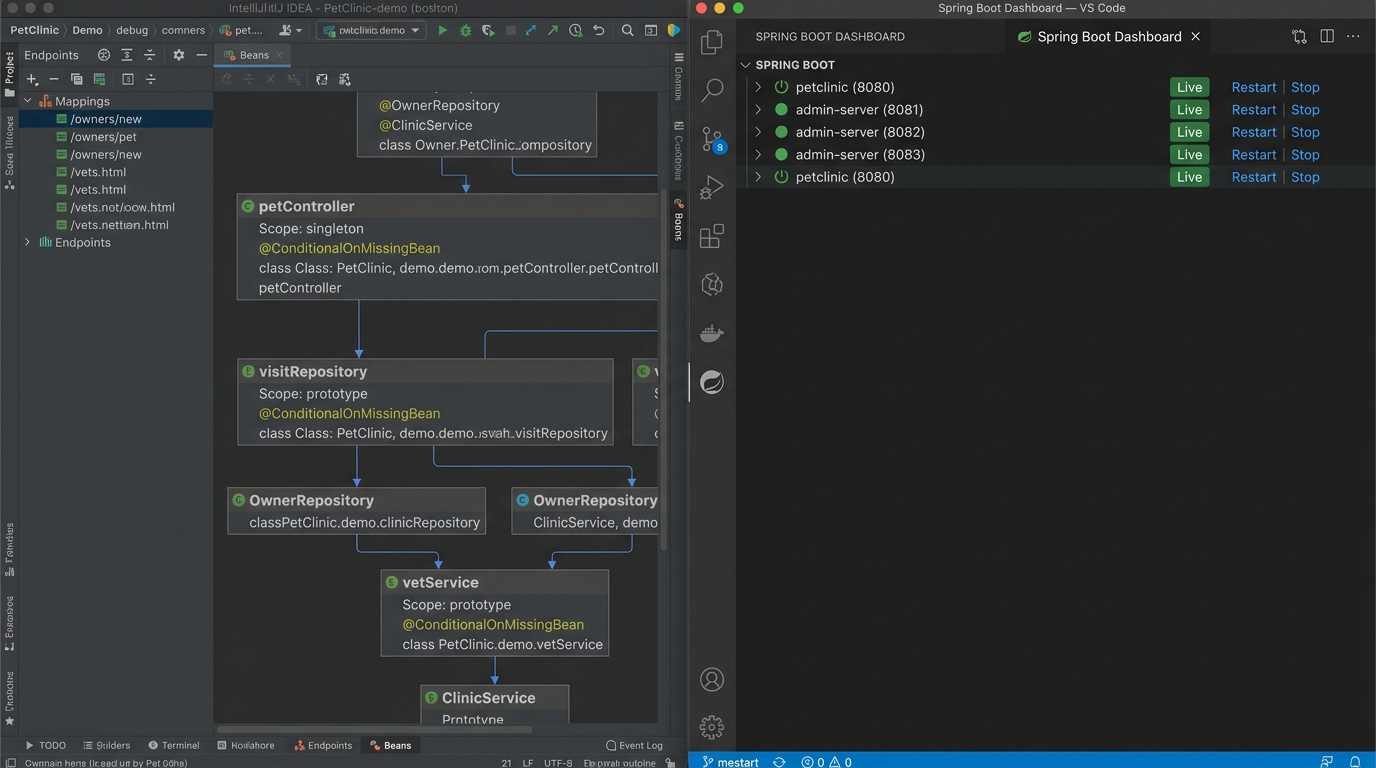Open VS Code Search in activity bar
Image resolution: width=1376 pixels, height=768 pixels.
(712, 90)
